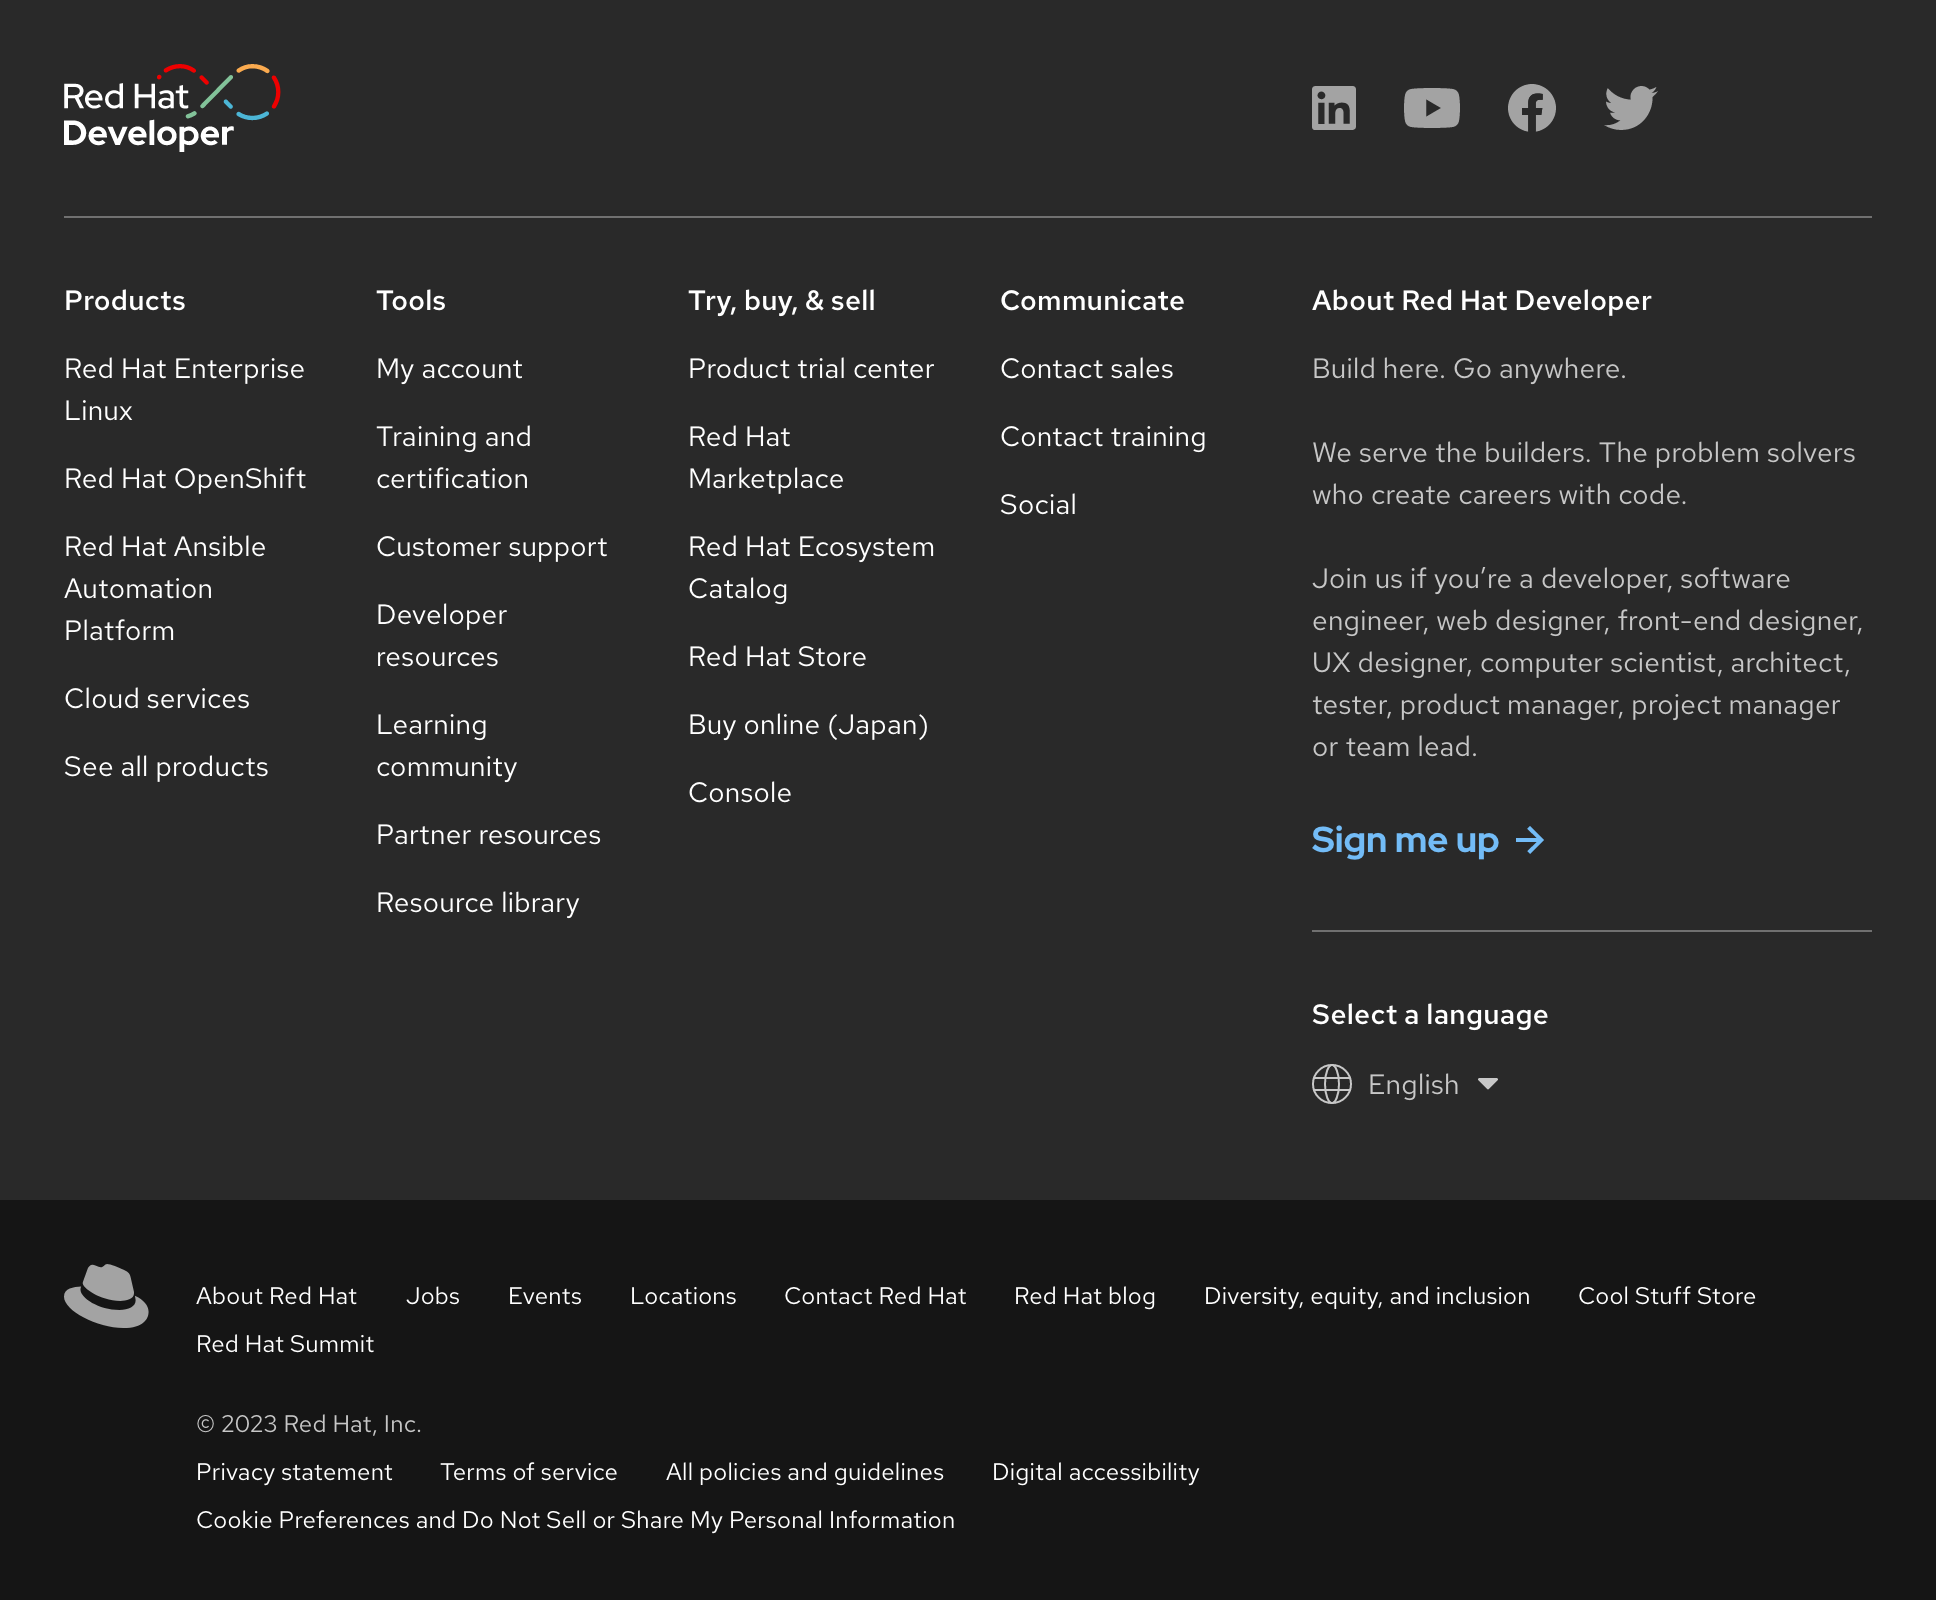Open Terms of service page
The image size is (1936, 1600).
tap(527, 1471)
